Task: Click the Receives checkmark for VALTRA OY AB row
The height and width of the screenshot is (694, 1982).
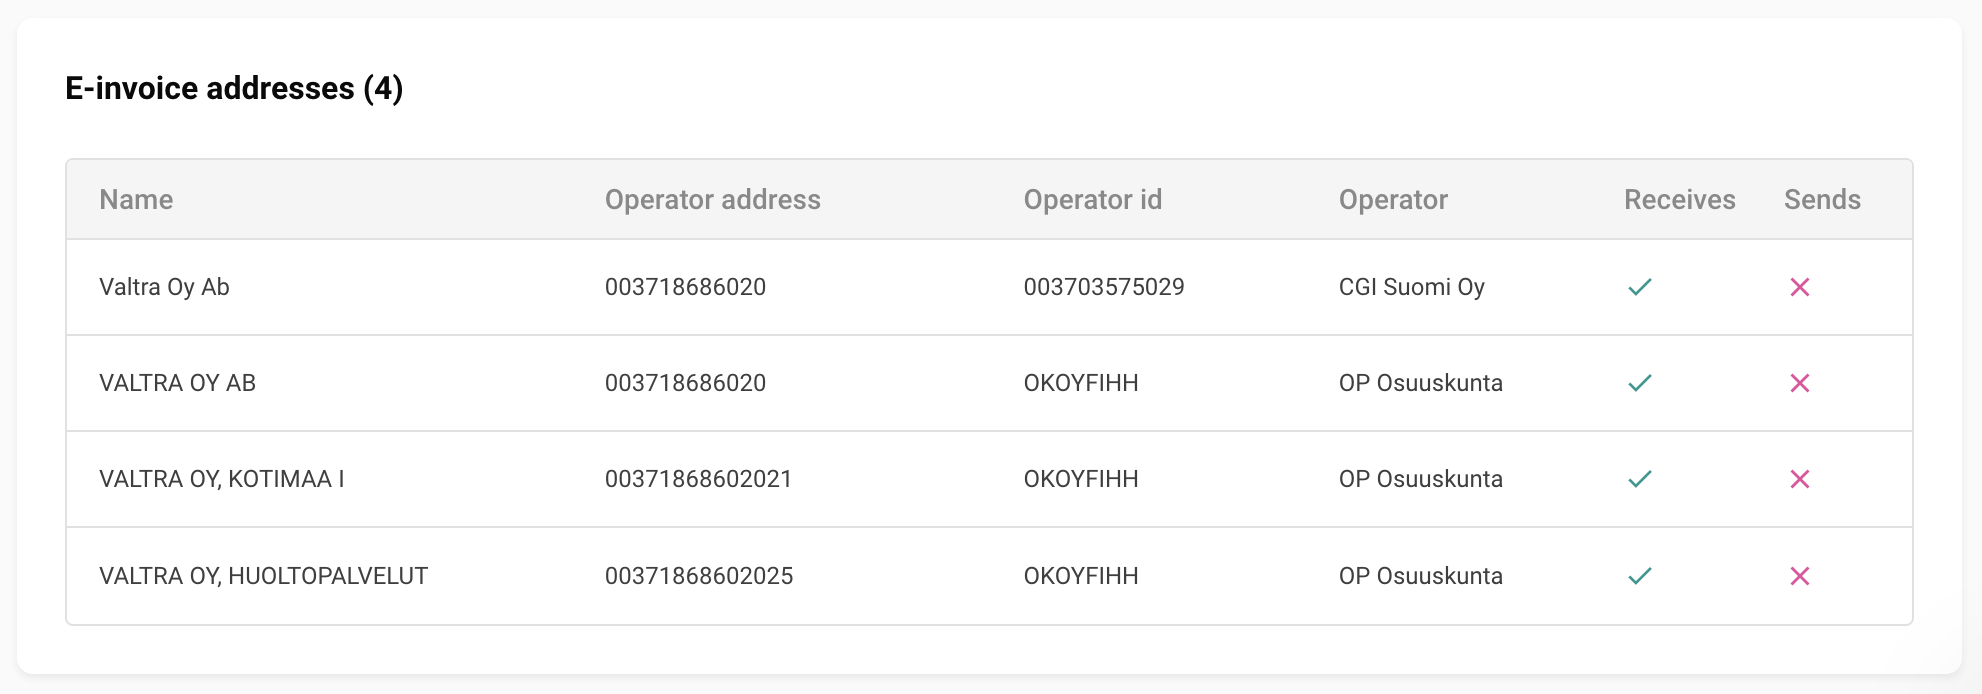Action: pyautogui.click(x=1639, y=383)
